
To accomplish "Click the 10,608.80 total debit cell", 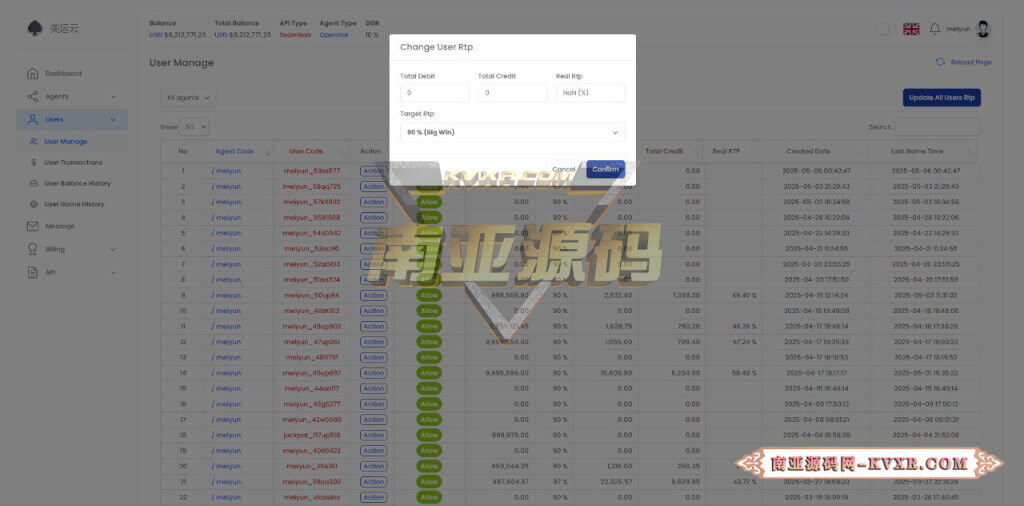I will coord(616,373).
